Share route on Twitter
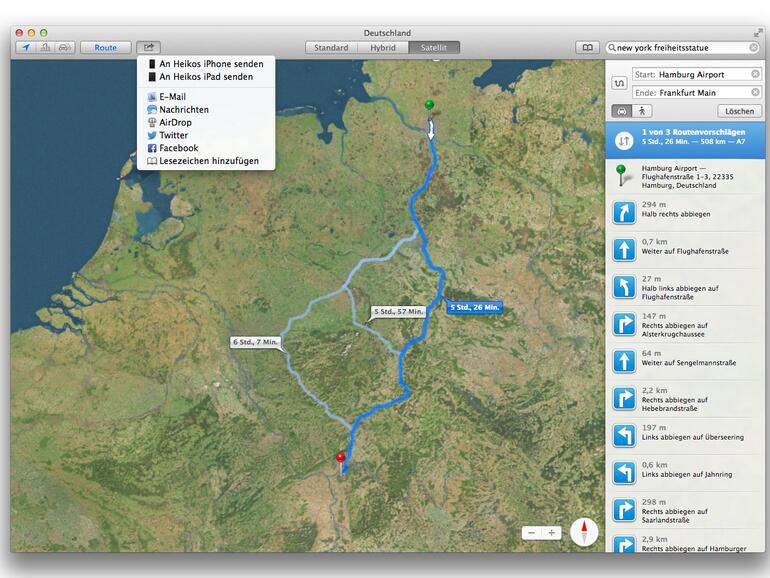 tap(206, 135)
